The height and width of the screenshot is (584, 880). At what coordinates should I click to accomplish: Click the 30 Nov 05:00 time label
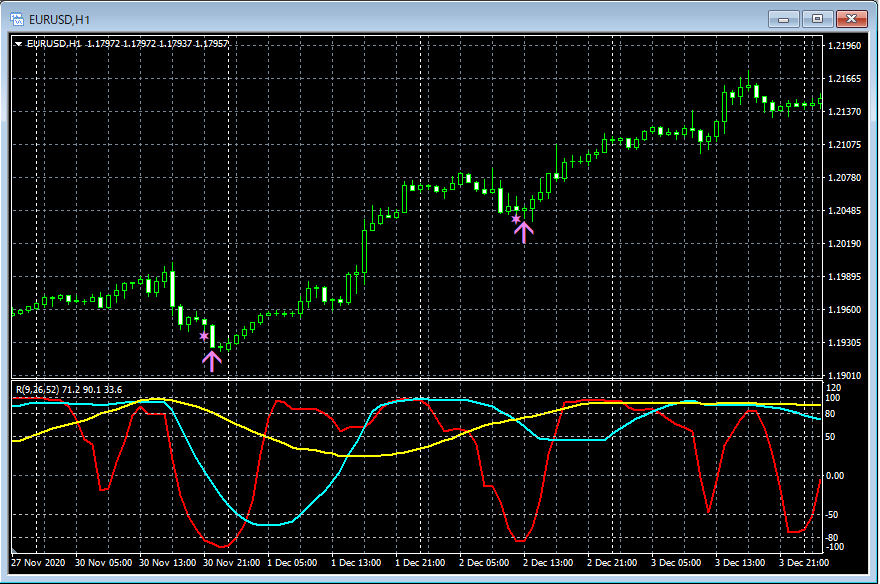(x=103, y=563)
